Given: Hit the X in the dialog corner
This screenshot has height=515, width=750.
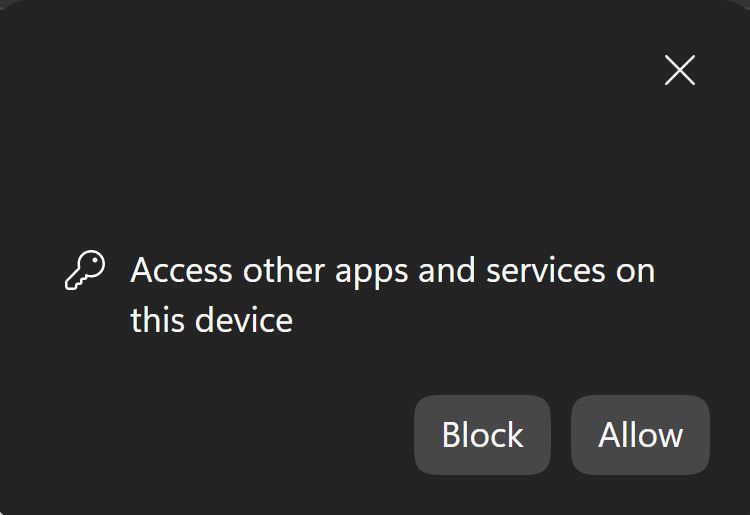Looking at the screenshot, I should coord(680,70).
